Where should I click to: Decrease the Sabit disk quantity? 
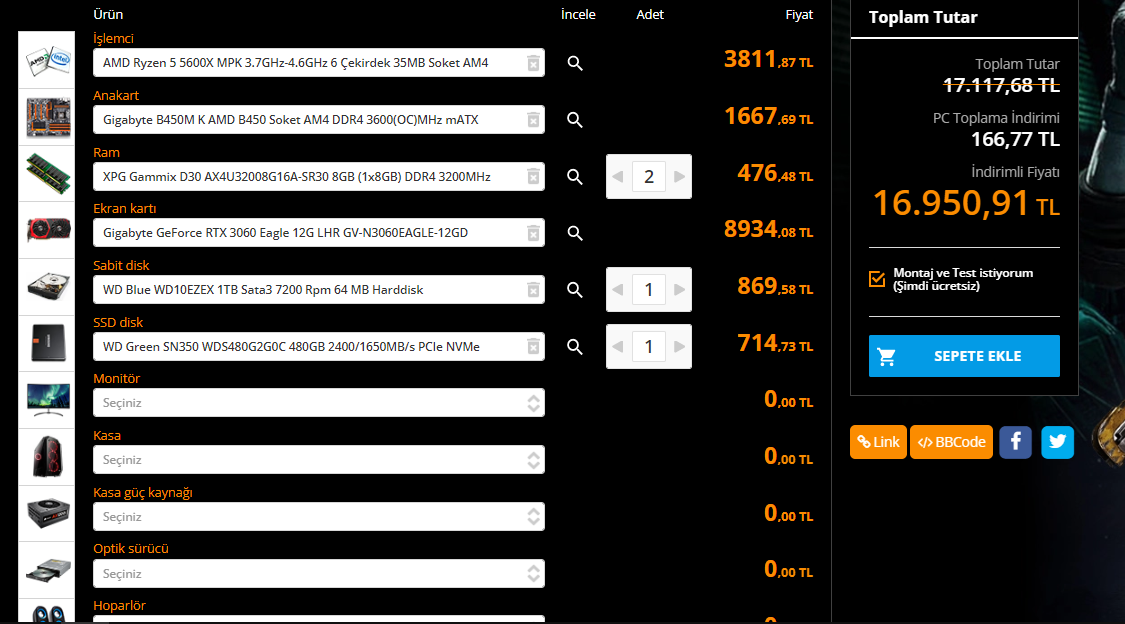(618, 290)
